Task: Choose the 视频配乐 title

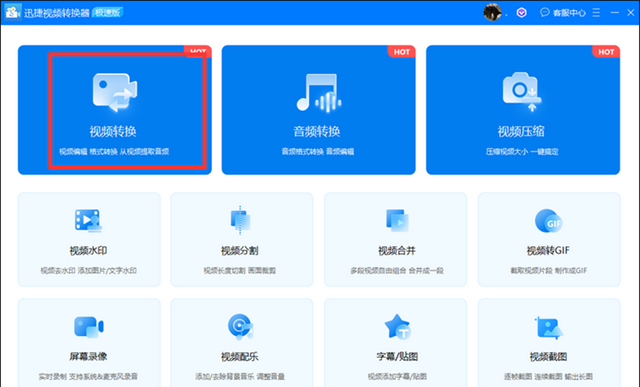Action: (240, 356)
